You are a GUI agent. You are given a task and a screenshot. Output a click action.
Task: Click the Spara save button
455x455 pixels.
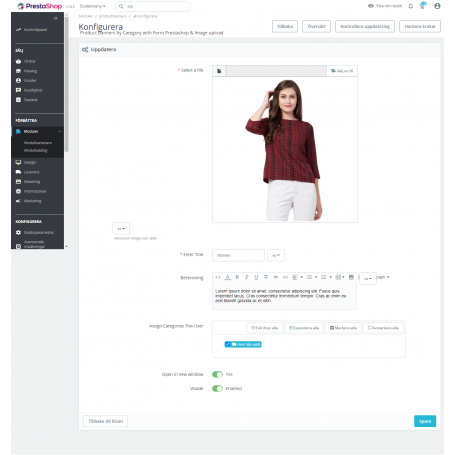pyautogui.click(x=425, y=421)
